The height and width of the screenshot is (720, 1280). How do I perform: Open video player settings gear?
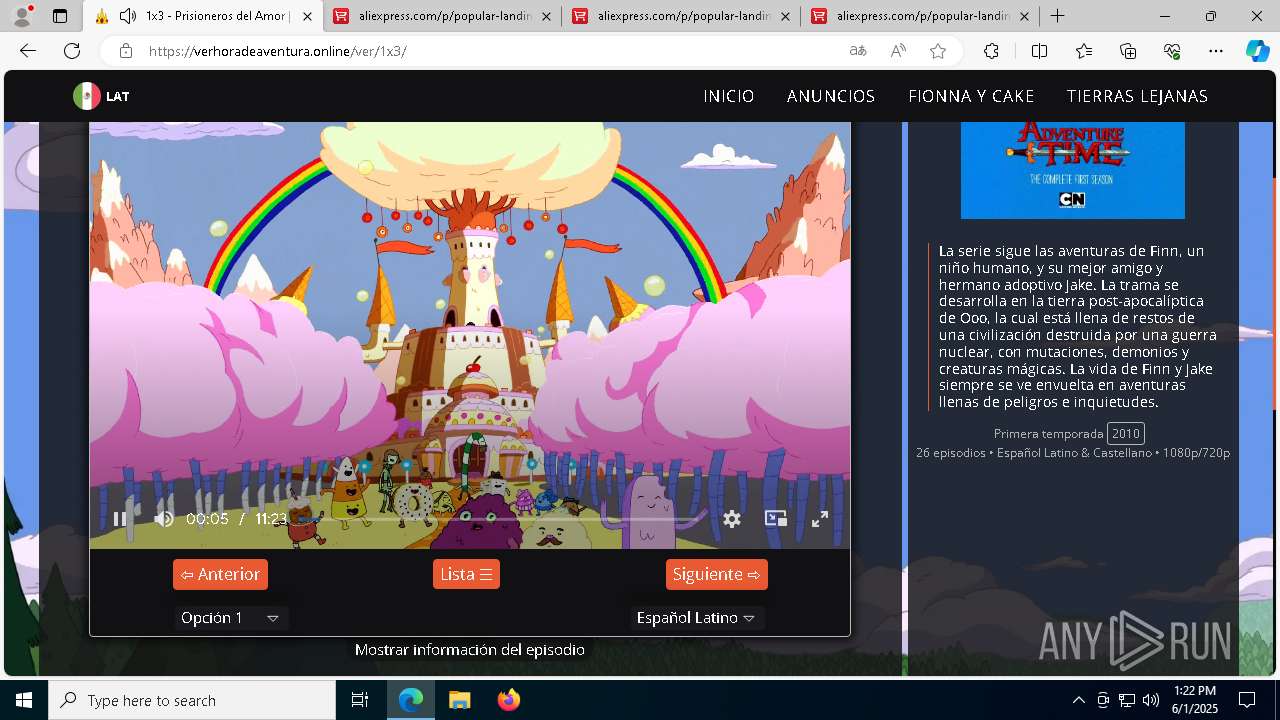[x=732, y=519]
